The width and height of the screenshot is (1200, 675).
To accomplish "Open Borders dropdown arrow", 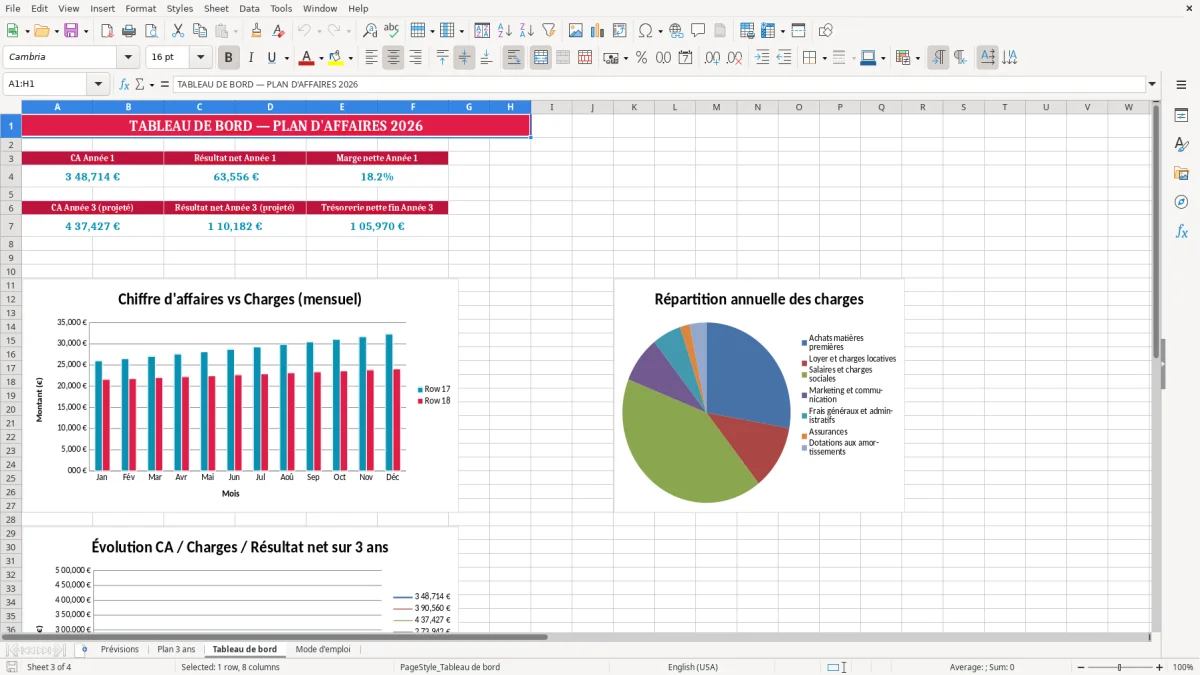I will pos(823,58).
